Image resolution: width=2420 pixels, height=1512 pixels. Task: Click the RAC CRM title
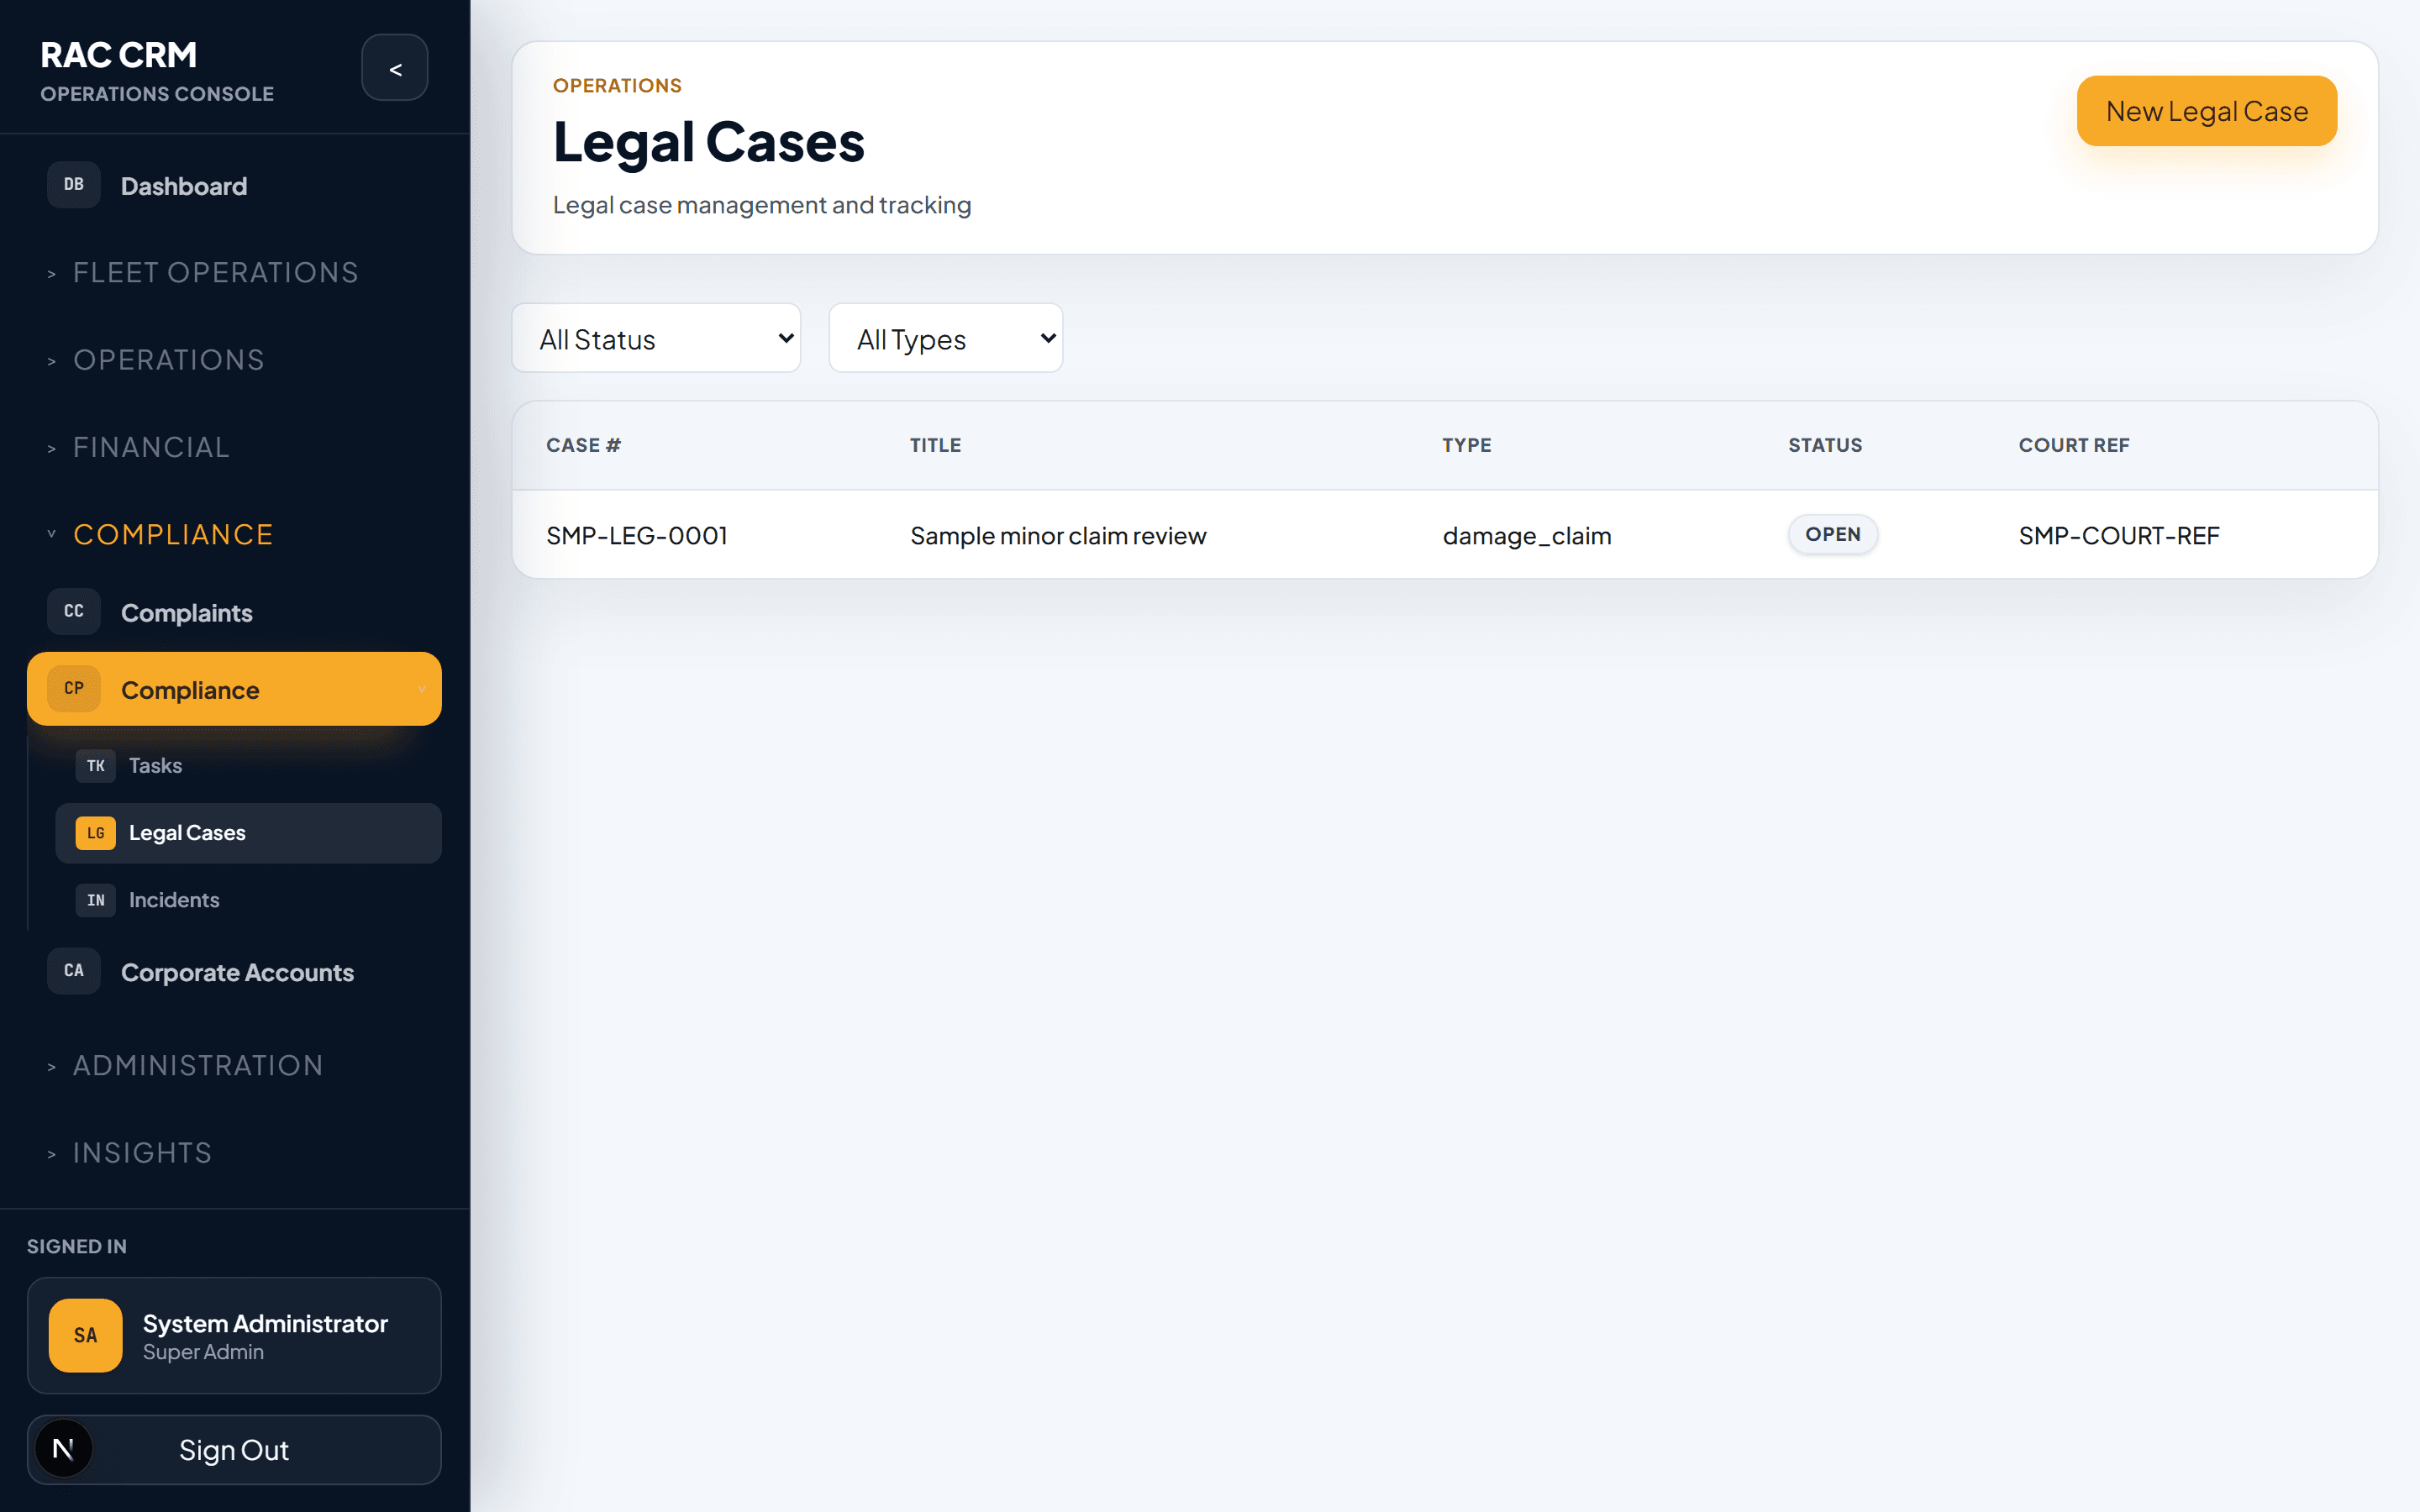[118, 55]
